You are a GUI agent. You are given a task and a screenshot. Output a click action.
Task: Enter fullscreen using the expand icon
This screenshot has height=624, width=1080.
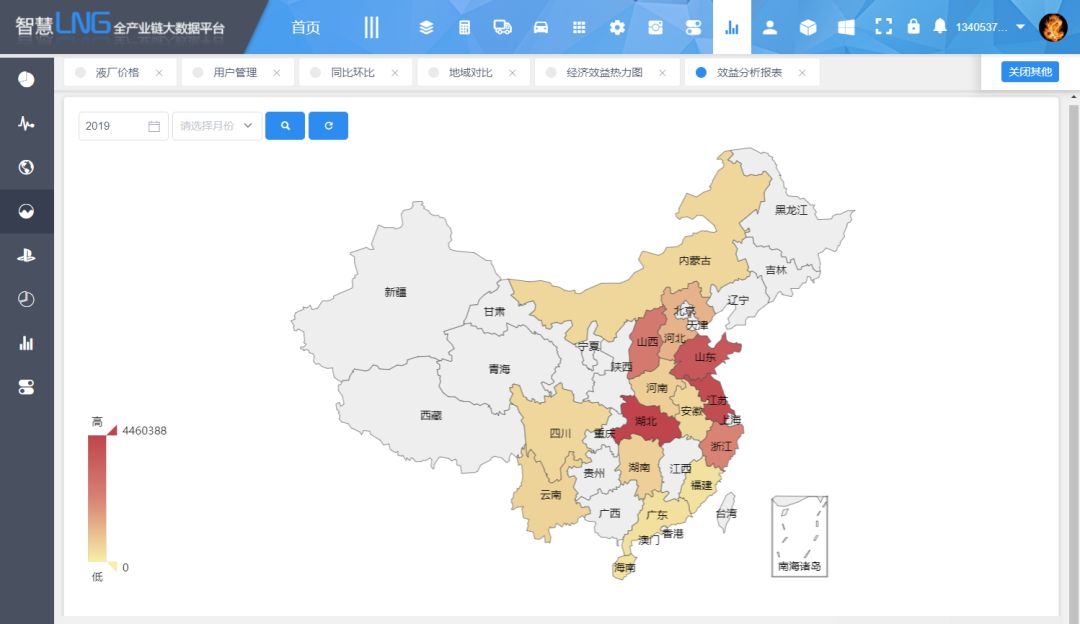tap(883, 26)
